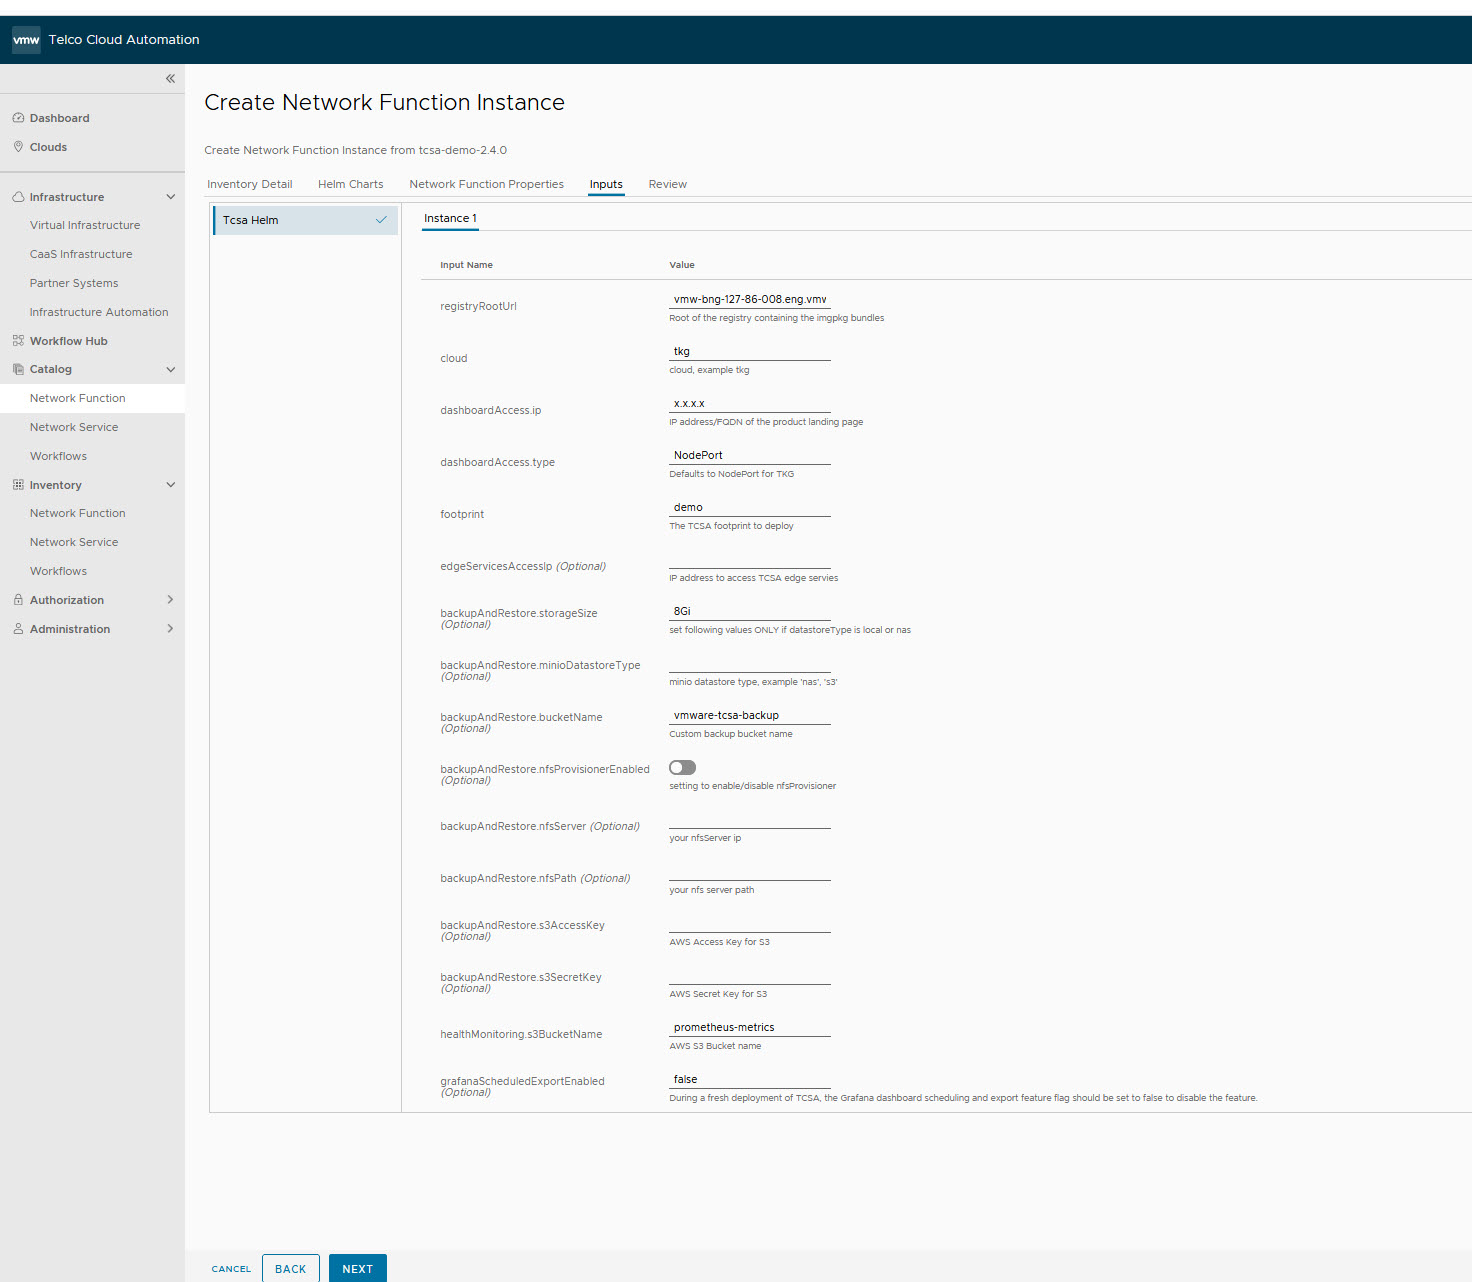Click the 'Input Name' column header
Viewport: 1472px width, 1282px height.
(x=466, y=265)
